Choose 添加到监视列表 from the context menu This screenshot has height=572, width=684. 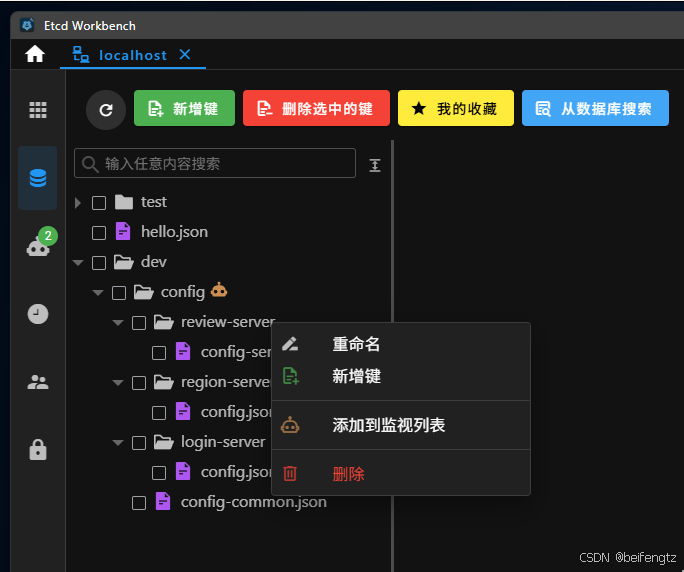tap(401, 425)
